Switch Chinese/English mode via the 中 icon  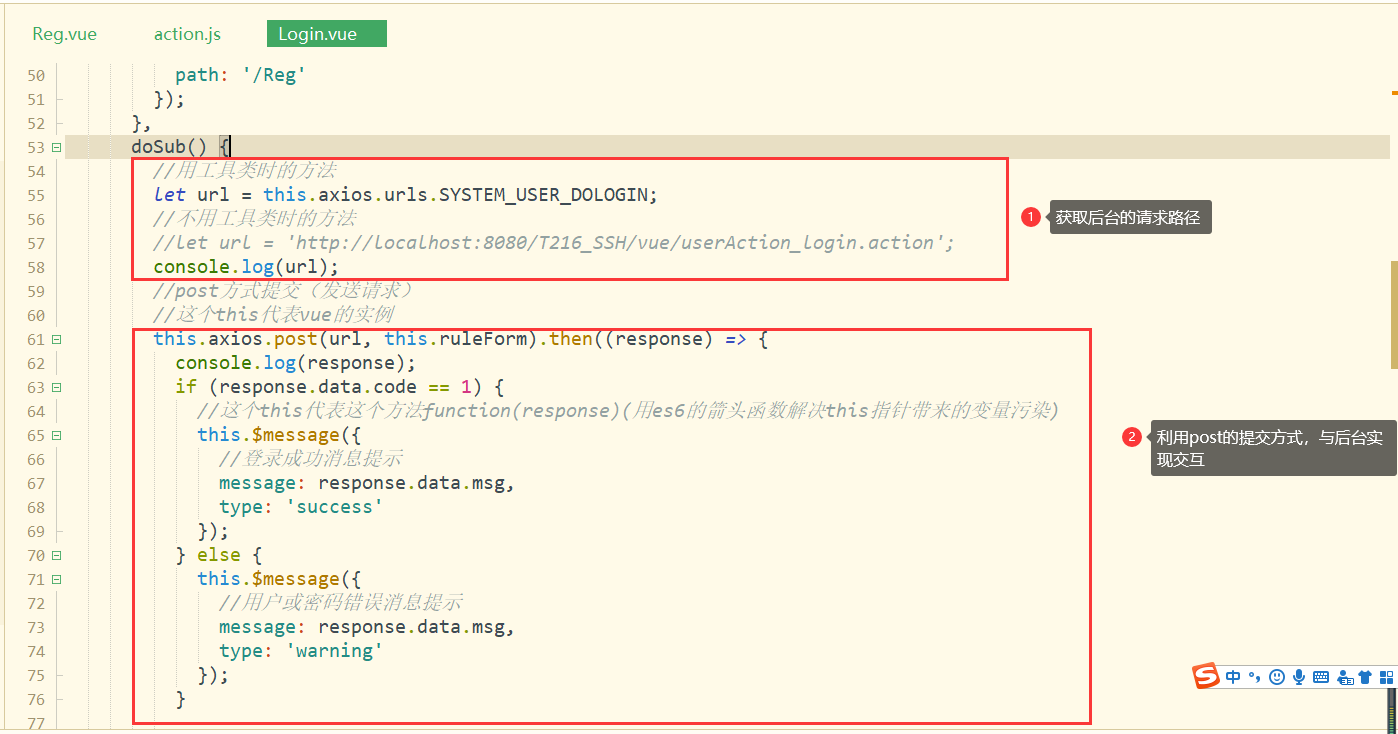click(1233, 677)
